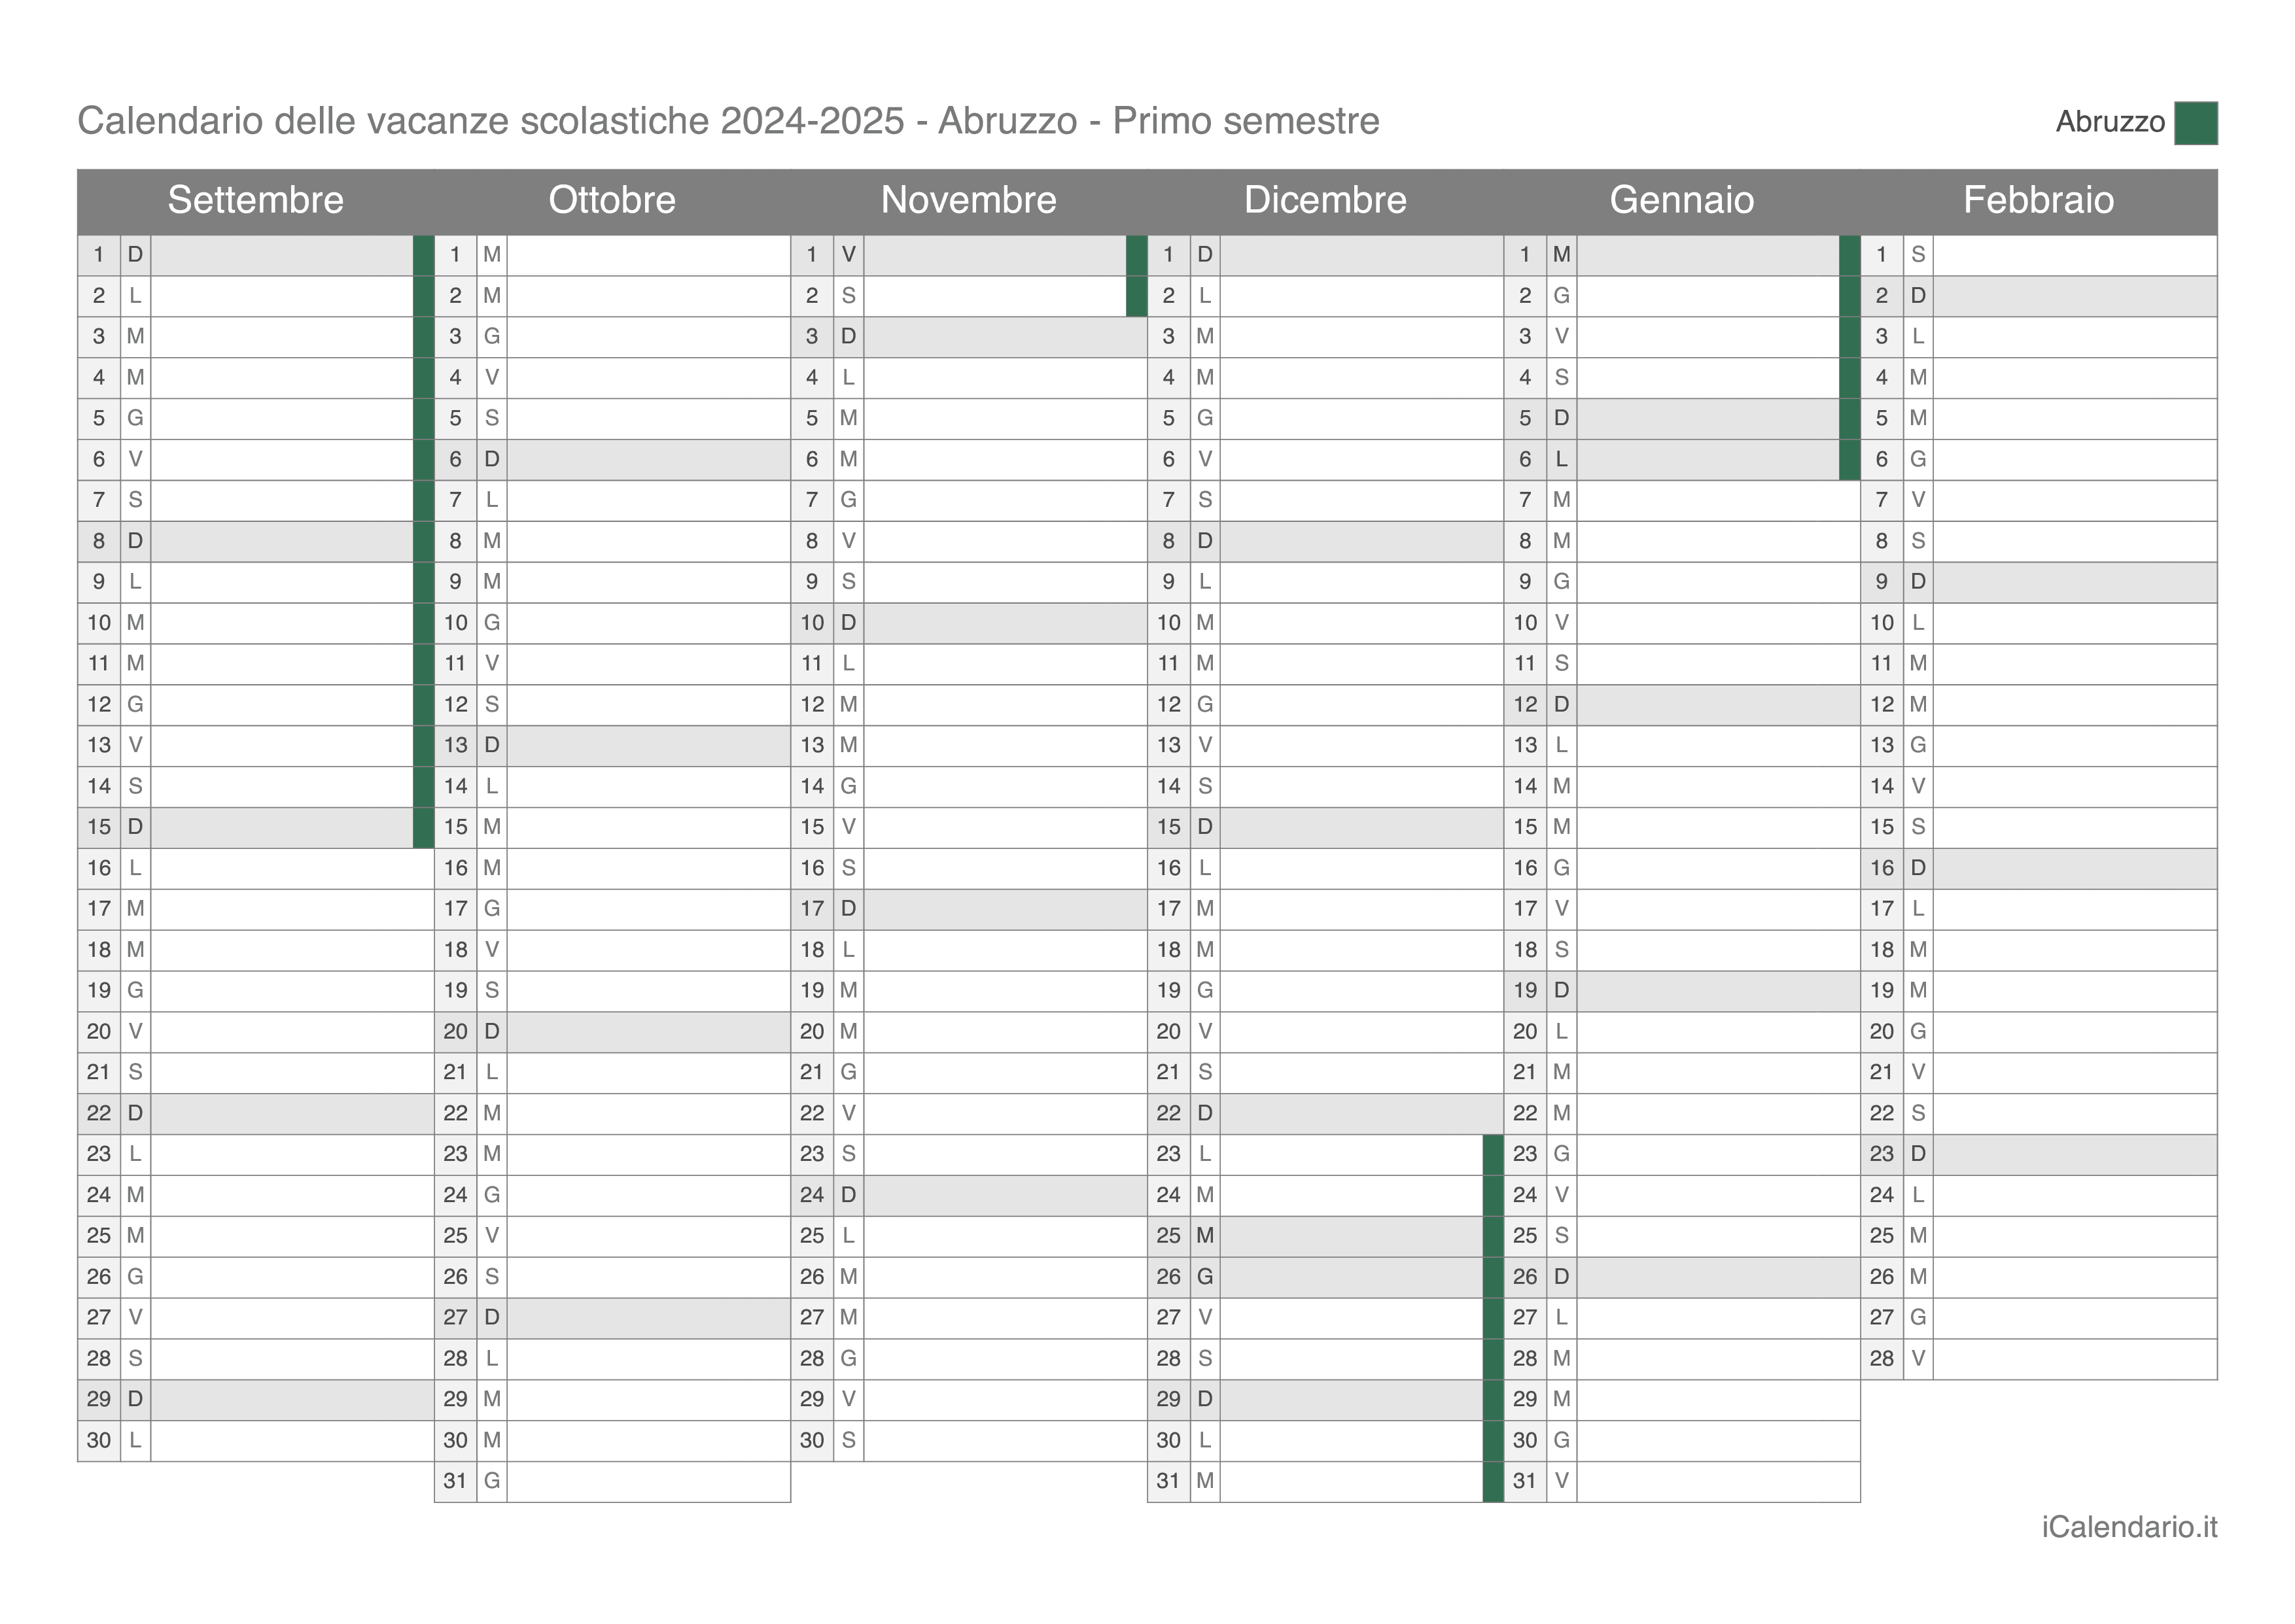The width and height of the screenshot is (2295, 1624).
Task: Click day 31 number in Ottobre
Action: 456,1481
